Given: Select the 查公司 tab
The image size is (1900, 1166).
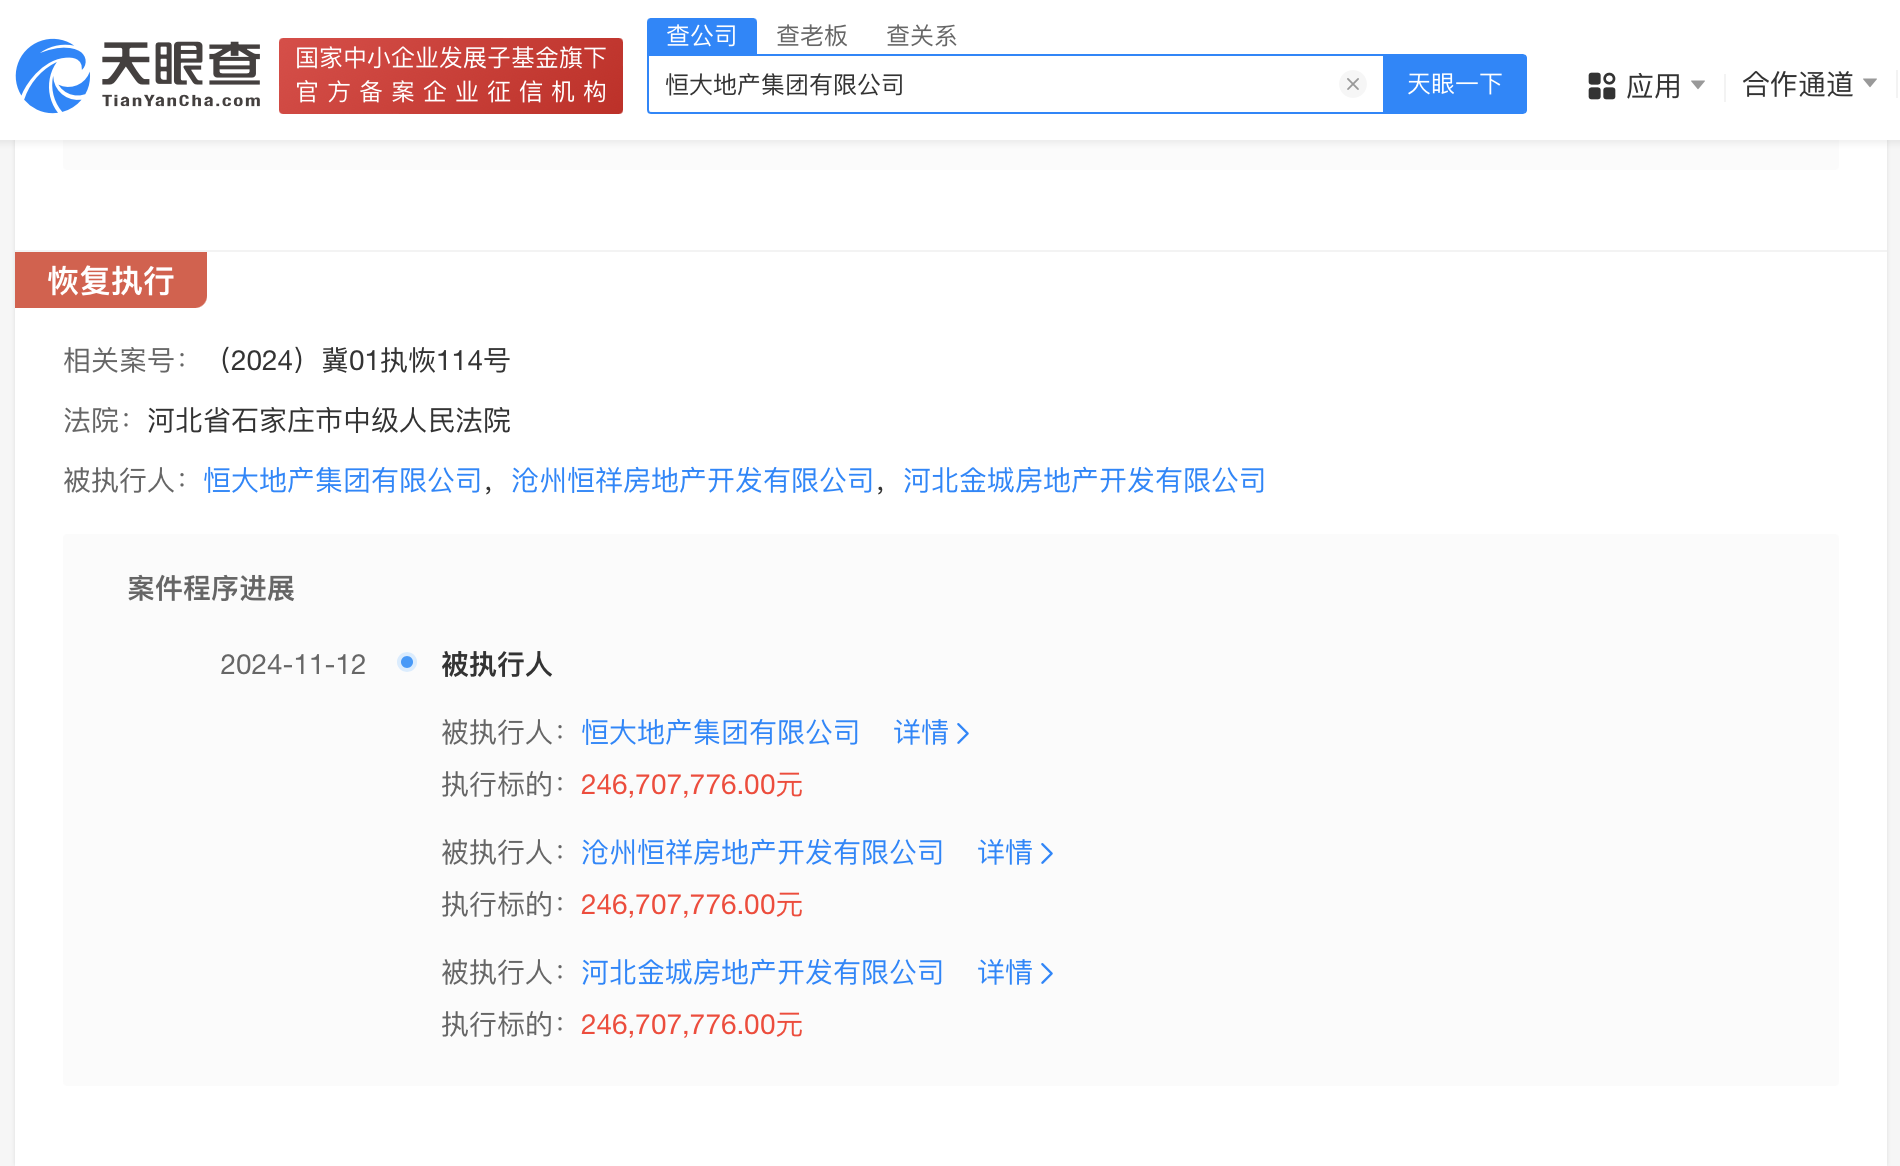Looking at the screenshot, I should (x=702, y=36).
